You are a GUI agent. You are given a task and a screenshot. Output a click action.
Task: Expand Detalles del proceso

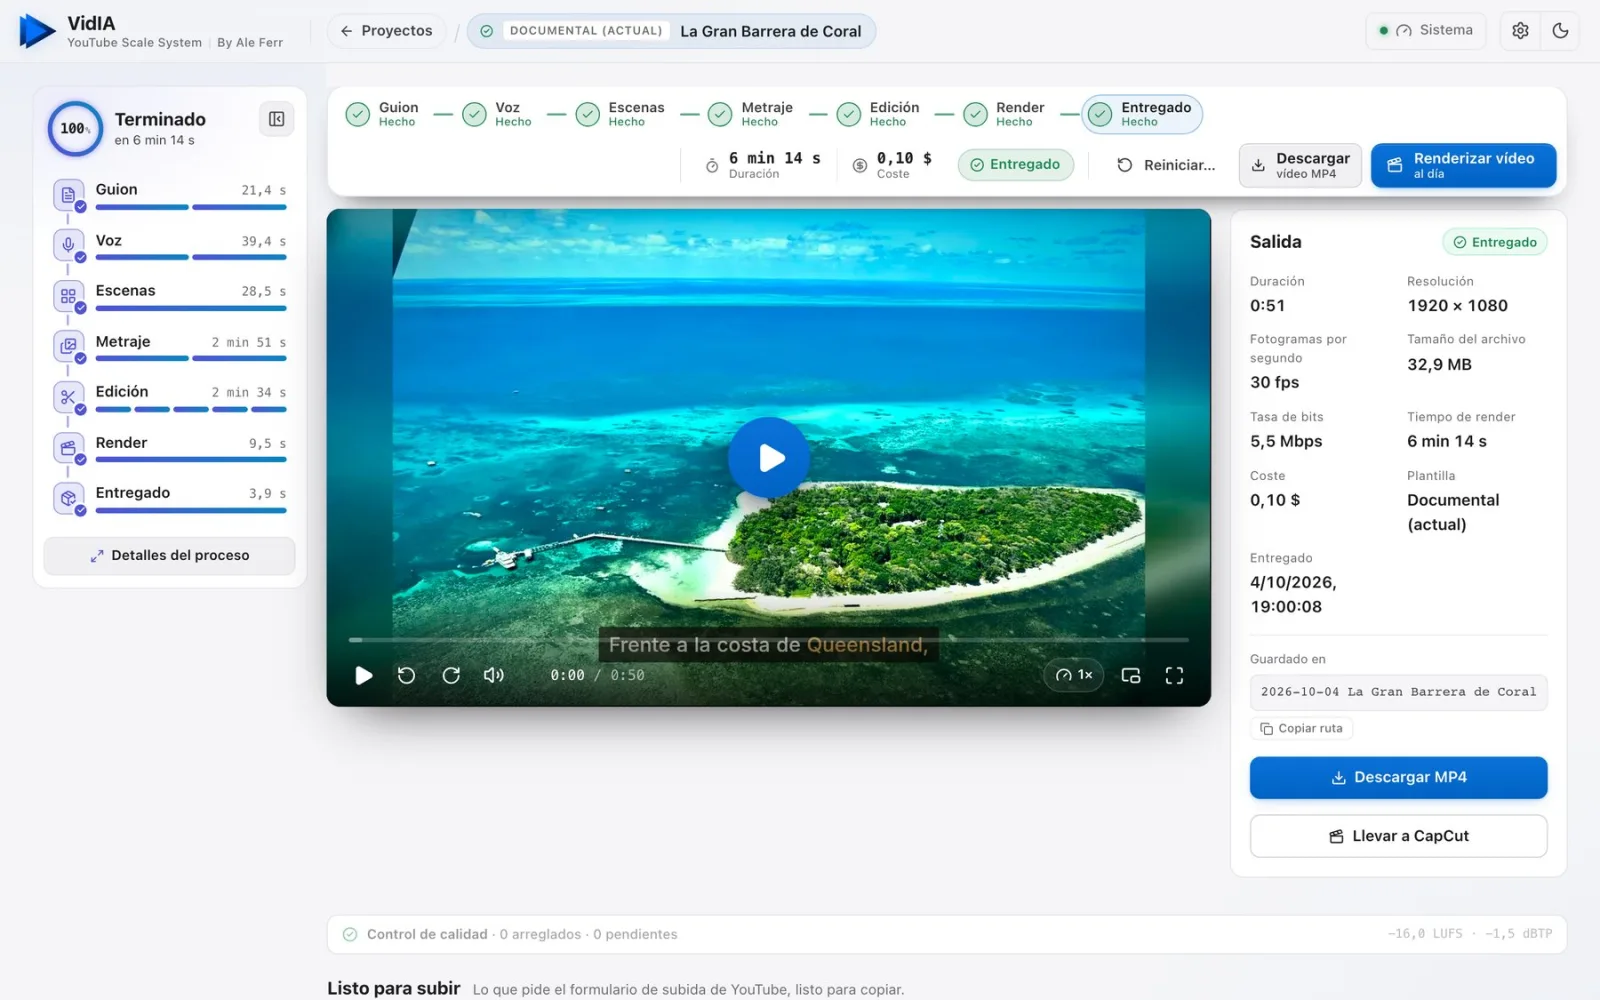(169, 555)
